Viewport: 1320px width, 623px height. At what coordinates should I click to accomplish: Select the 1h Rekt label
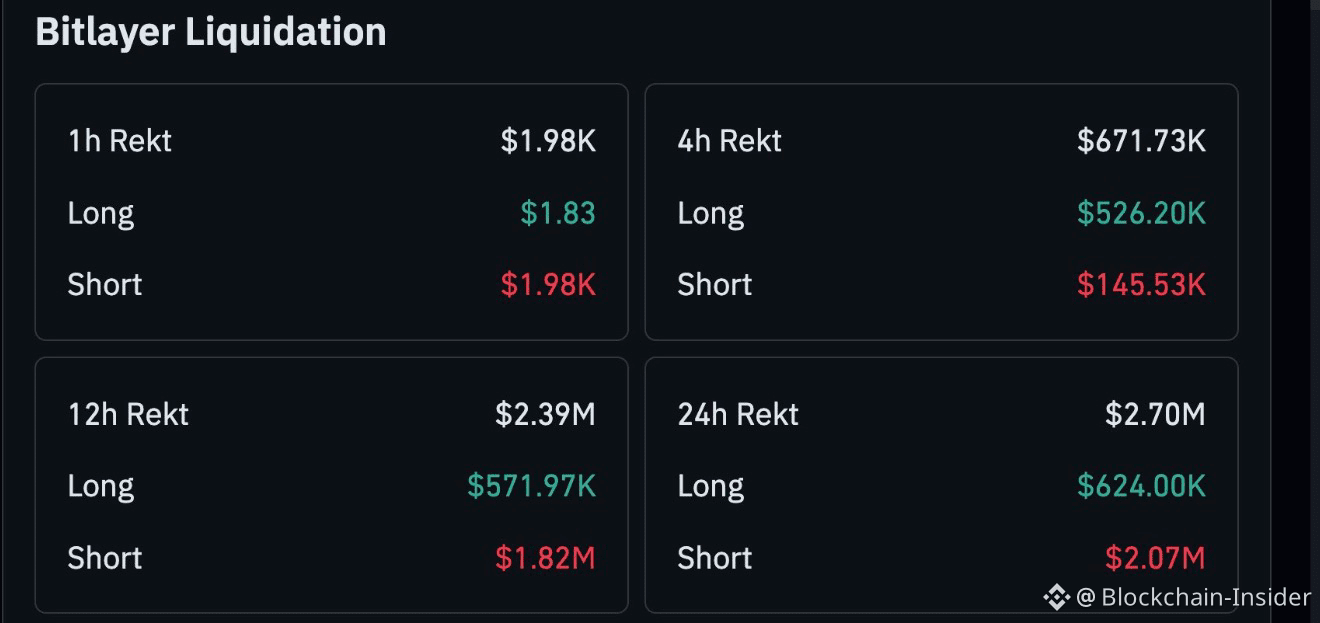120,140
